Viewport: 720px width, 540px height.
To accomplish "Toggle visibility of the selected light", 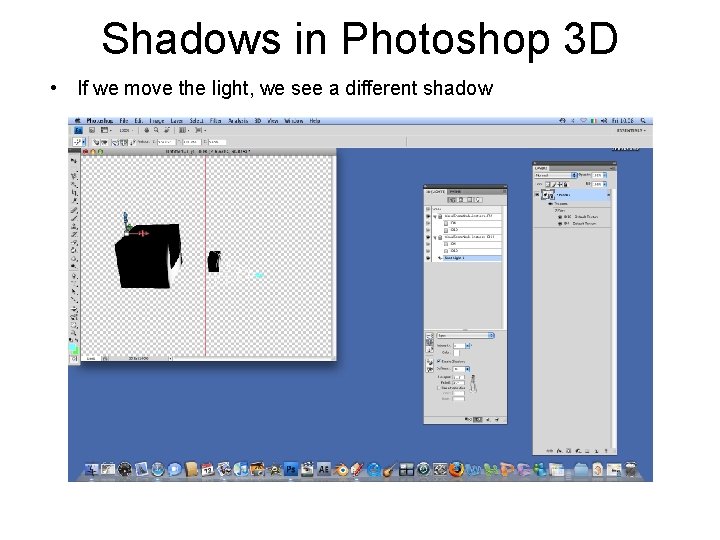I will pos(428,258).
